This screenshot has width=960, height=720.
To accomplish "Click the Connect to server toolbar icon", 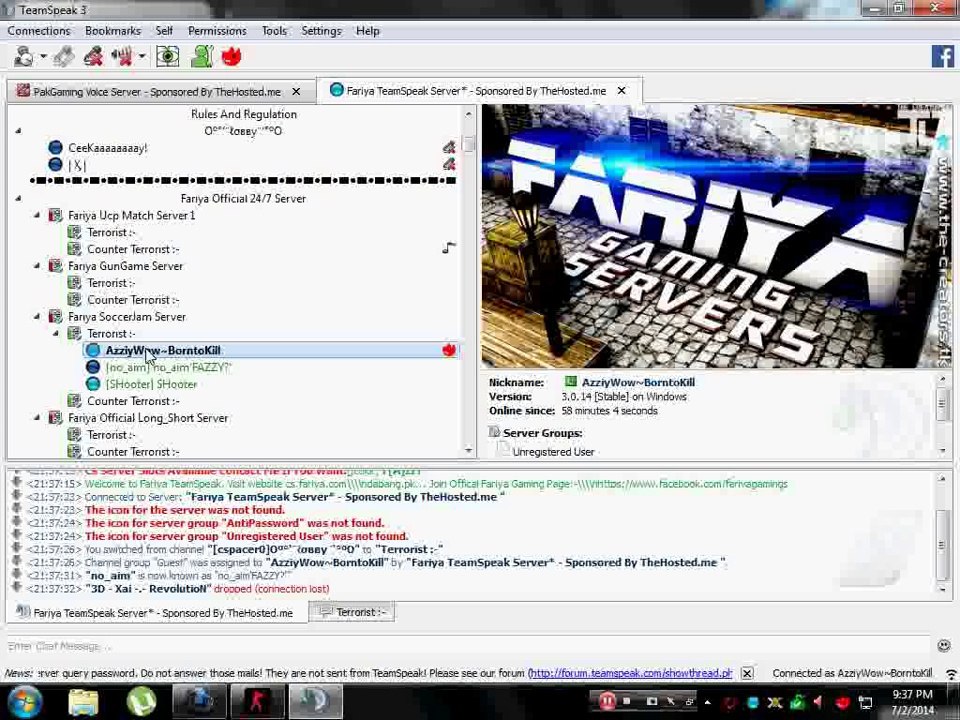I will coord(24,57).
